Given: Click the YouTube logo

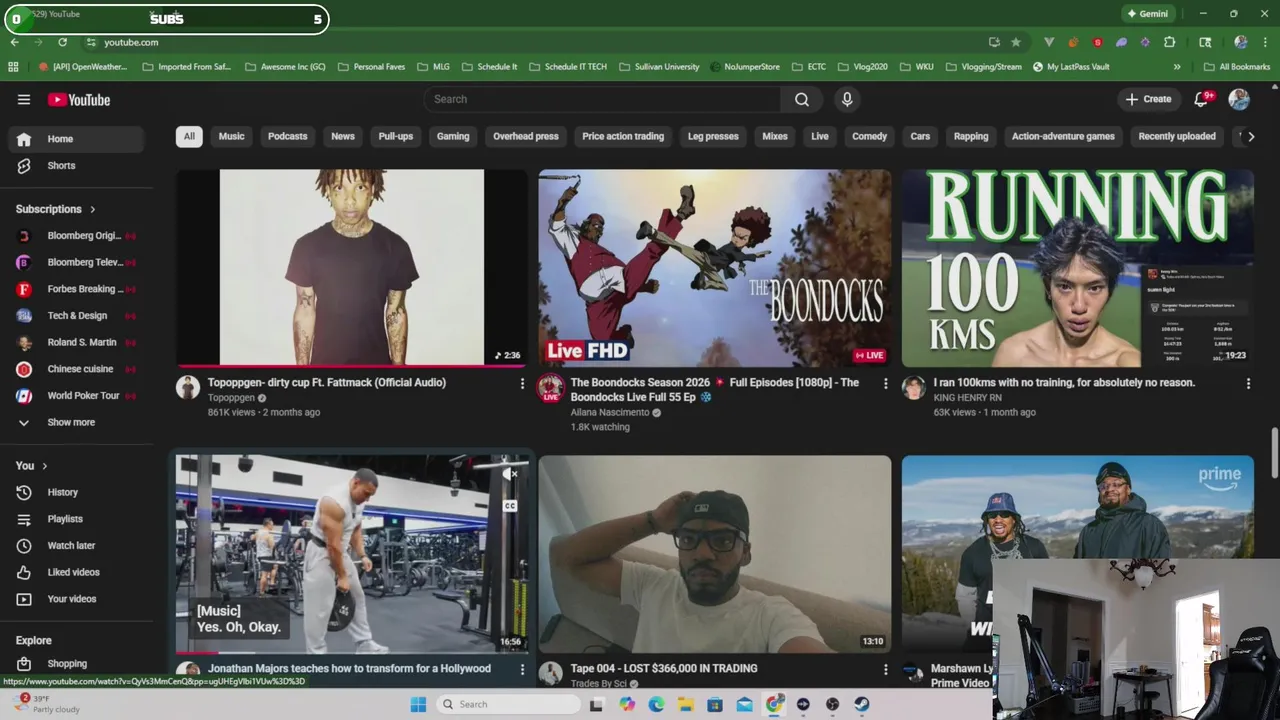Looking at the screenshot, I should pos(79,100).
